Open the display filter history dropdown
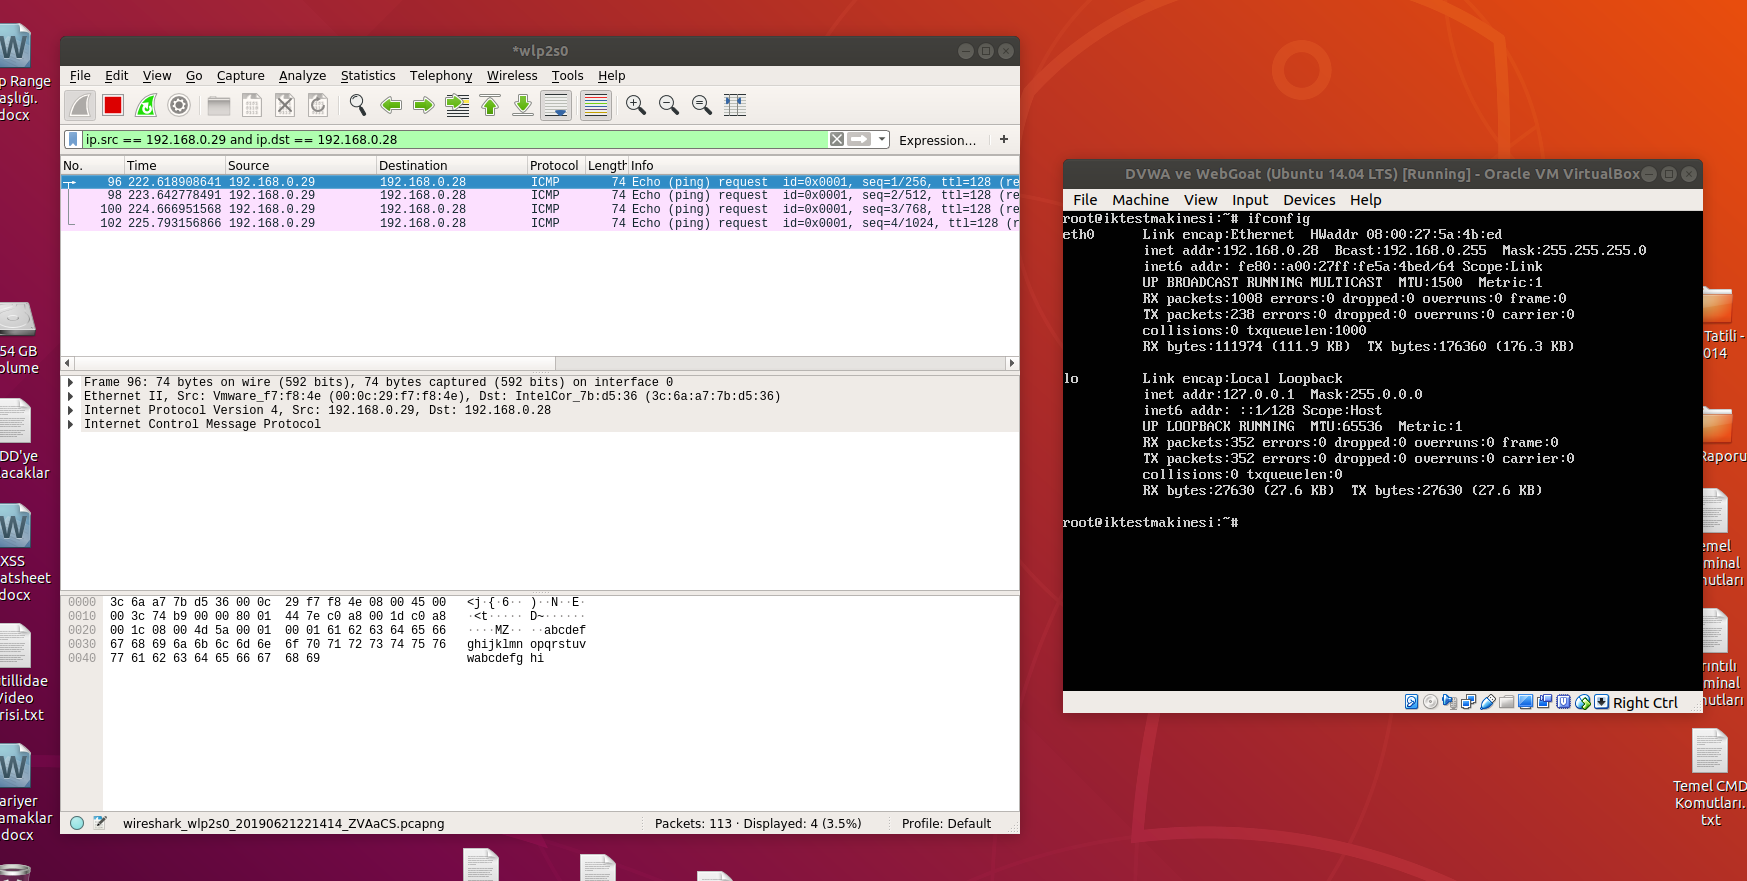 point(882,140)
